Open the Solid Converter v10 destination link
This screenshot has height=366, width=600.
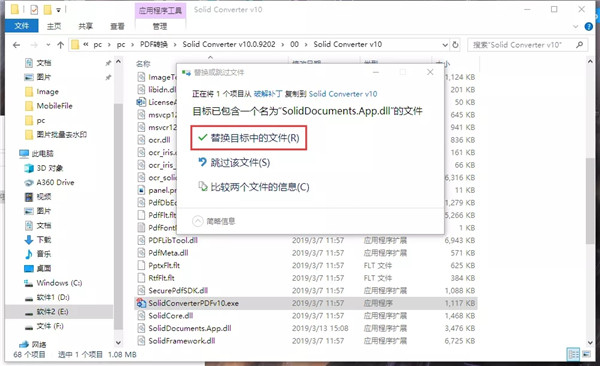pyautogui.click(x=343, y=94)
